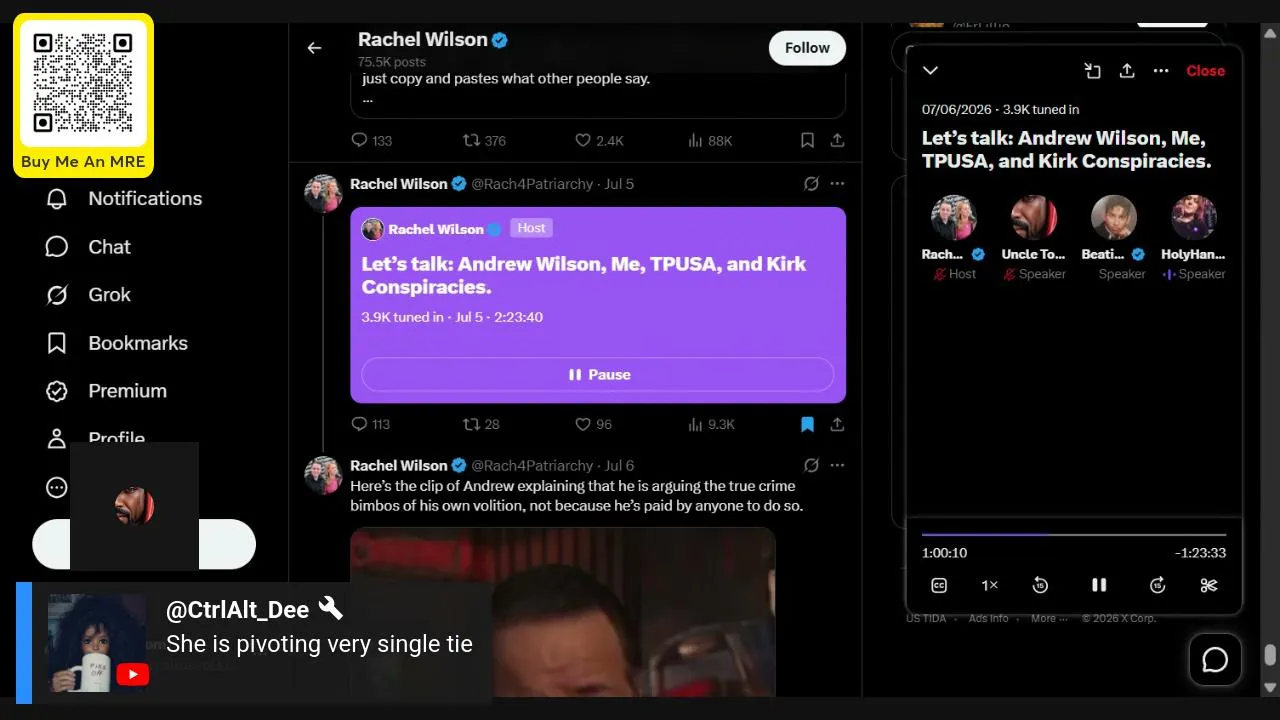Viewport: 1280px width, 720px height.
Task: Pause the Space playback in player
Action: tap(1099, 585)
